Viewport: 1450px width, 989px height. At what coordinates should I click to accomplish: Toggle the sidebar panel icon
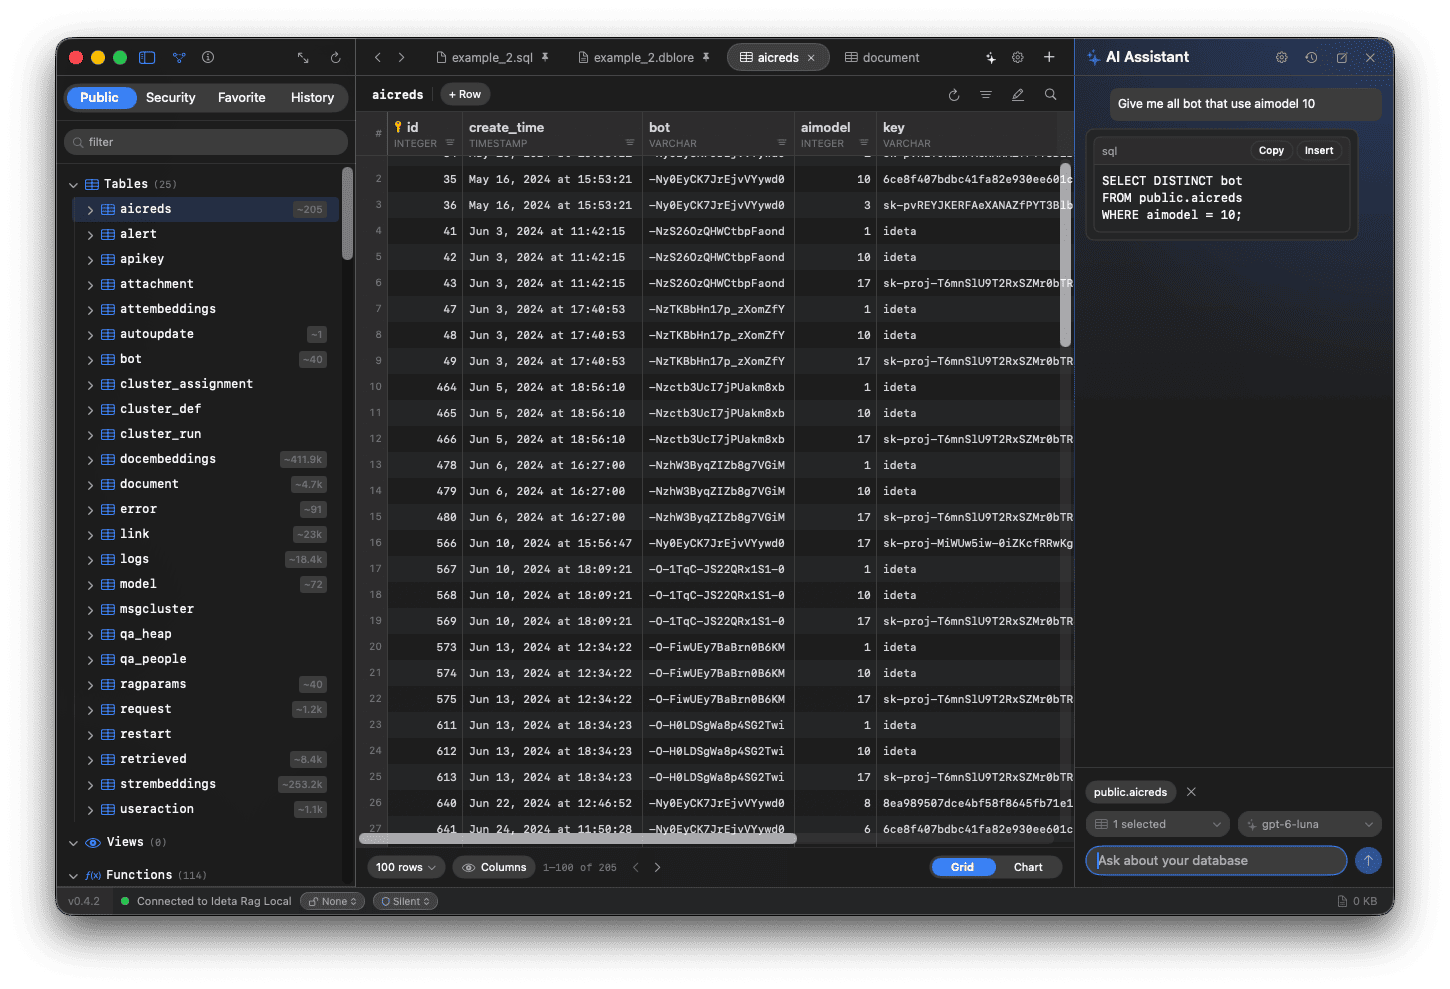pyautogui.click(x=147, y=58)
